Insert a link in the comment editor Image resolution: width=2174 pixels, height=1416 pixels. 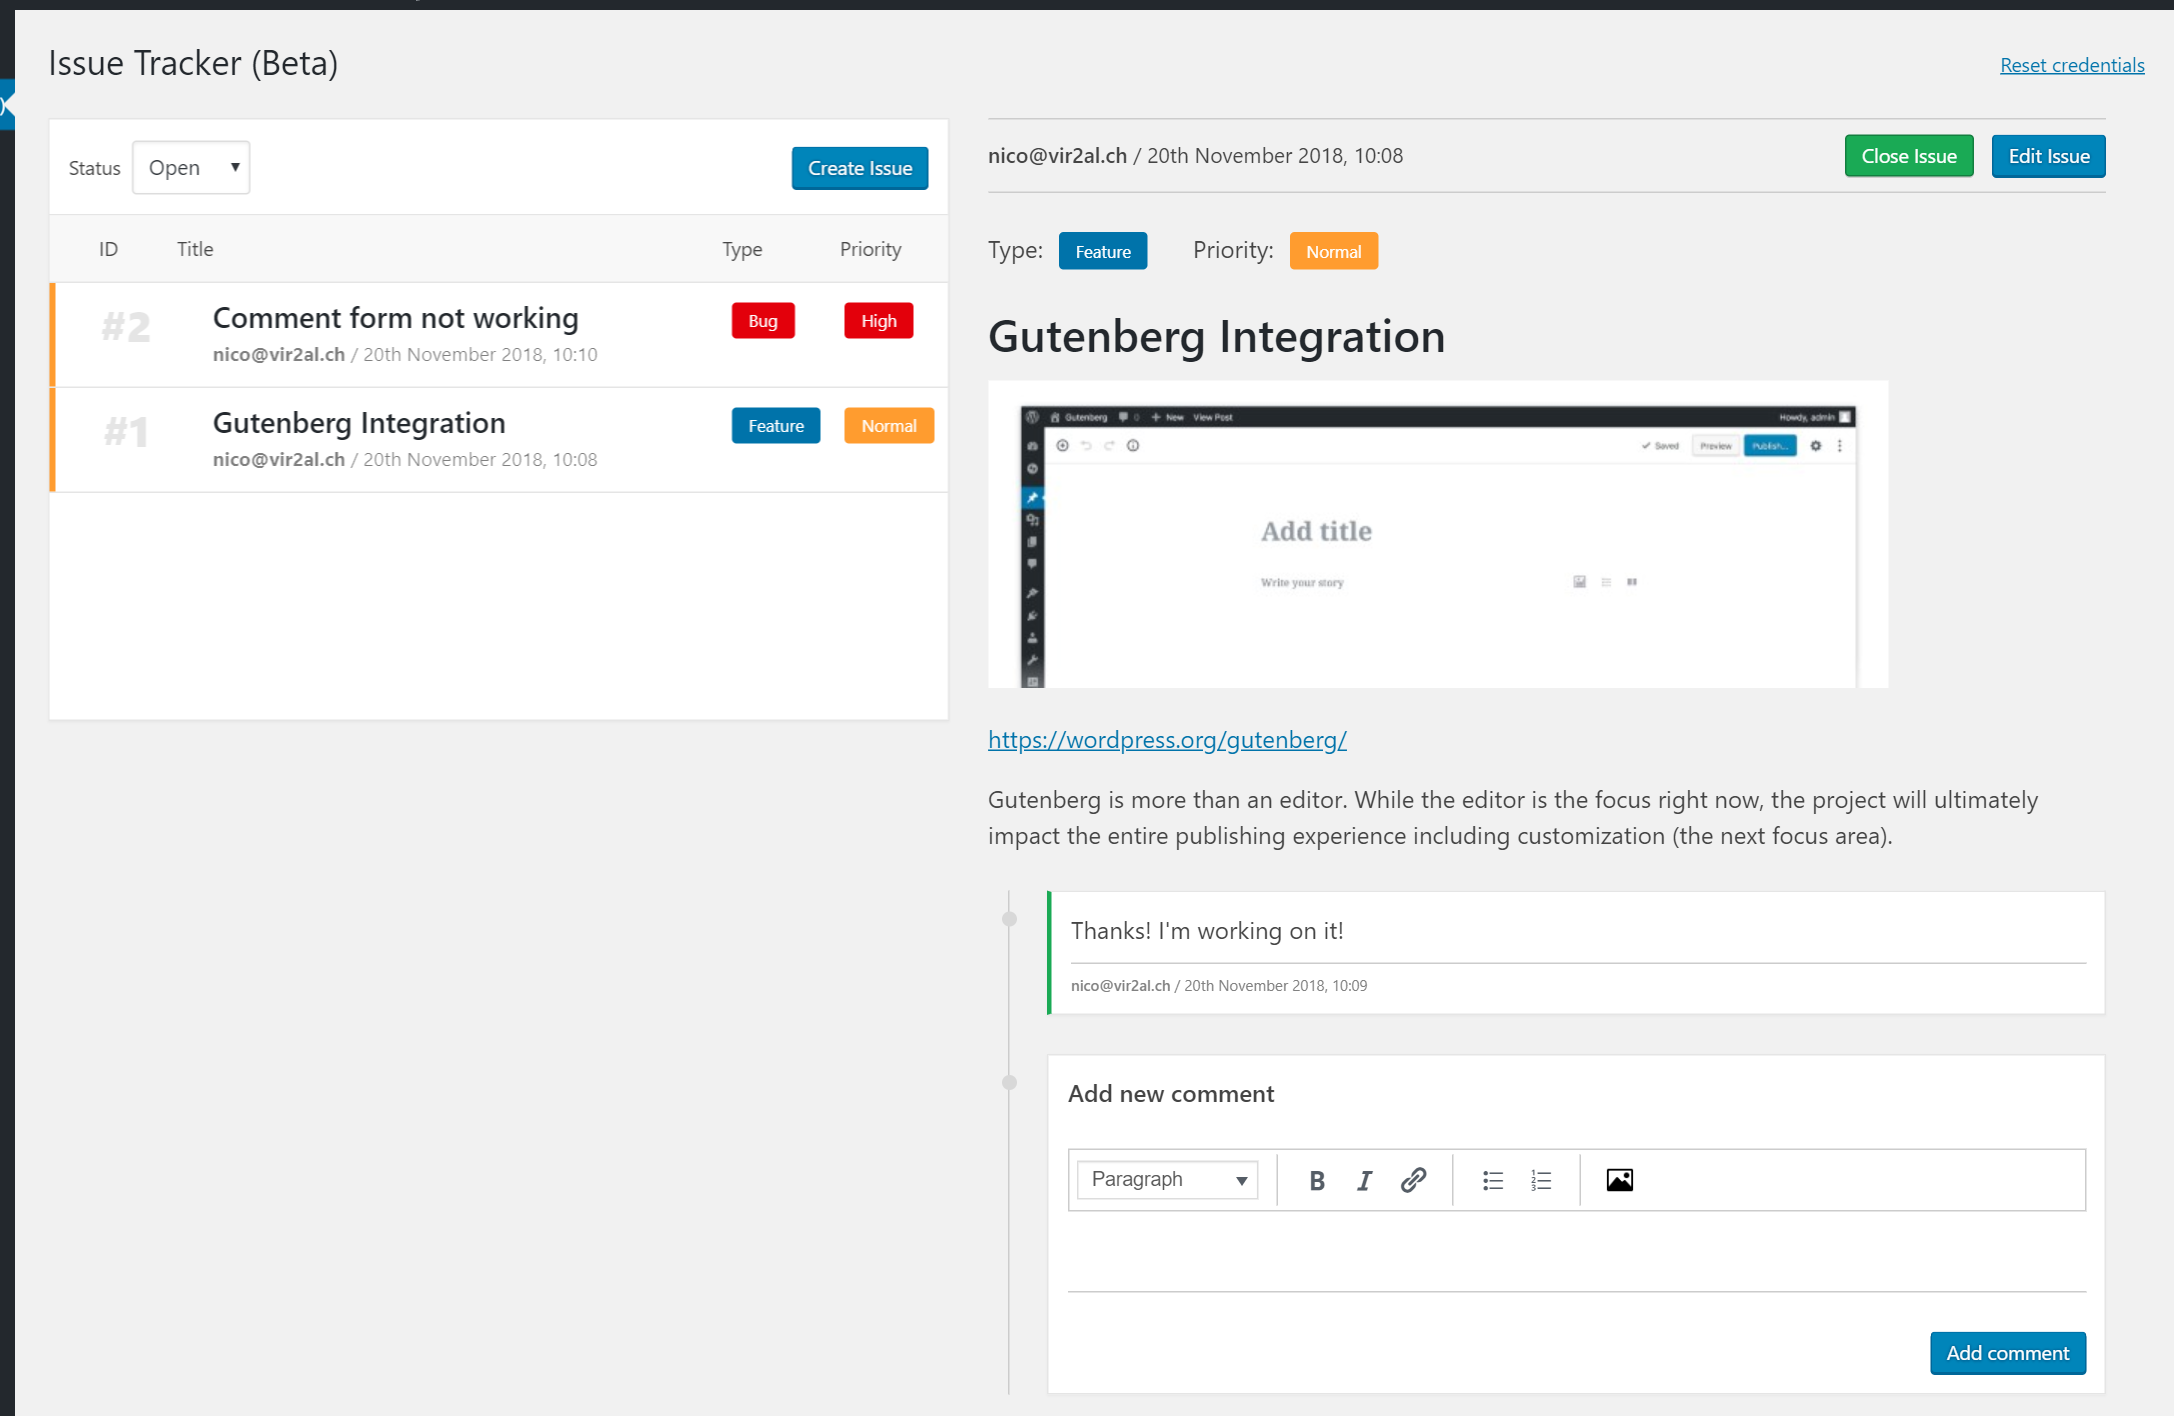point(1413,1180)
